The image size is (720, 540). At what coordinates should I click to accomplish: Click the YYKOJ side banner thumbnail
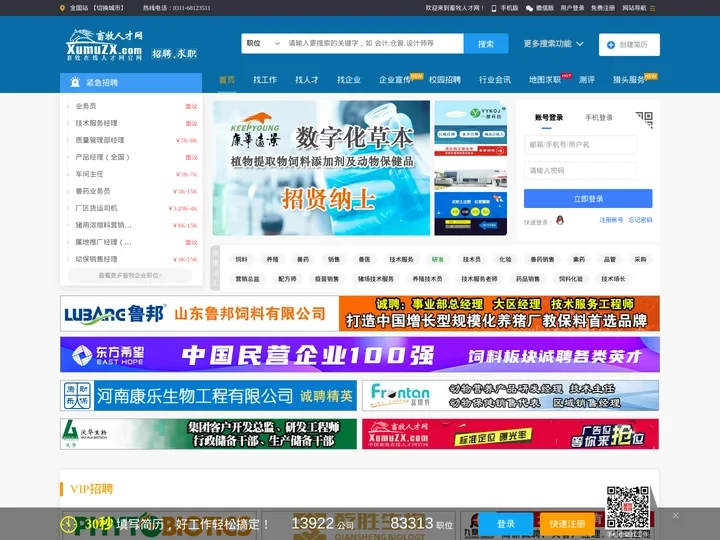tap(471, 129)
